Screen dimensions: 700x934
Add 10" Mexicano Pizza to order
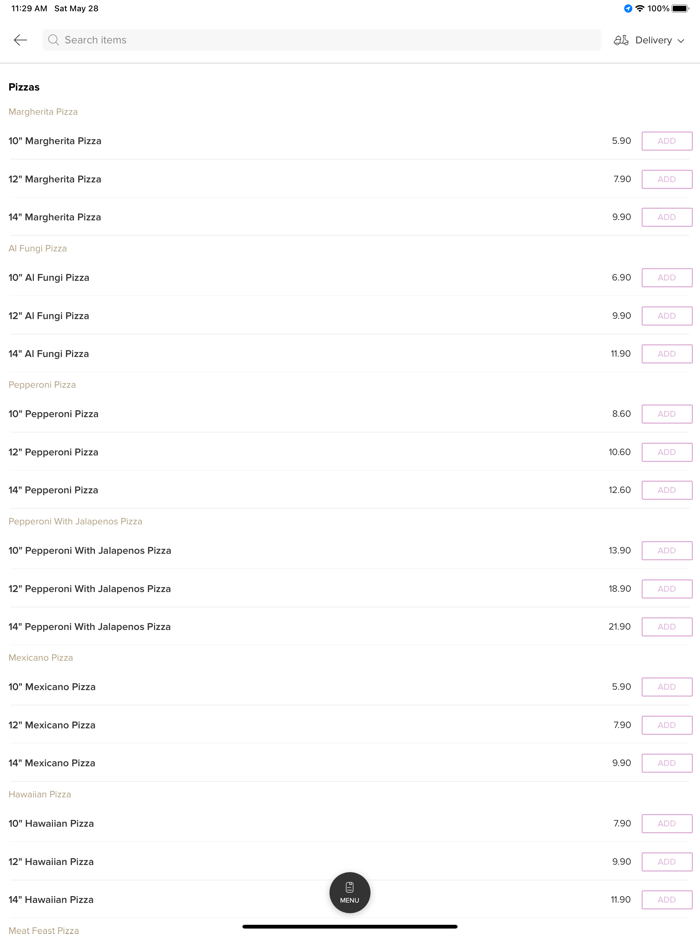tap(667, 687)
